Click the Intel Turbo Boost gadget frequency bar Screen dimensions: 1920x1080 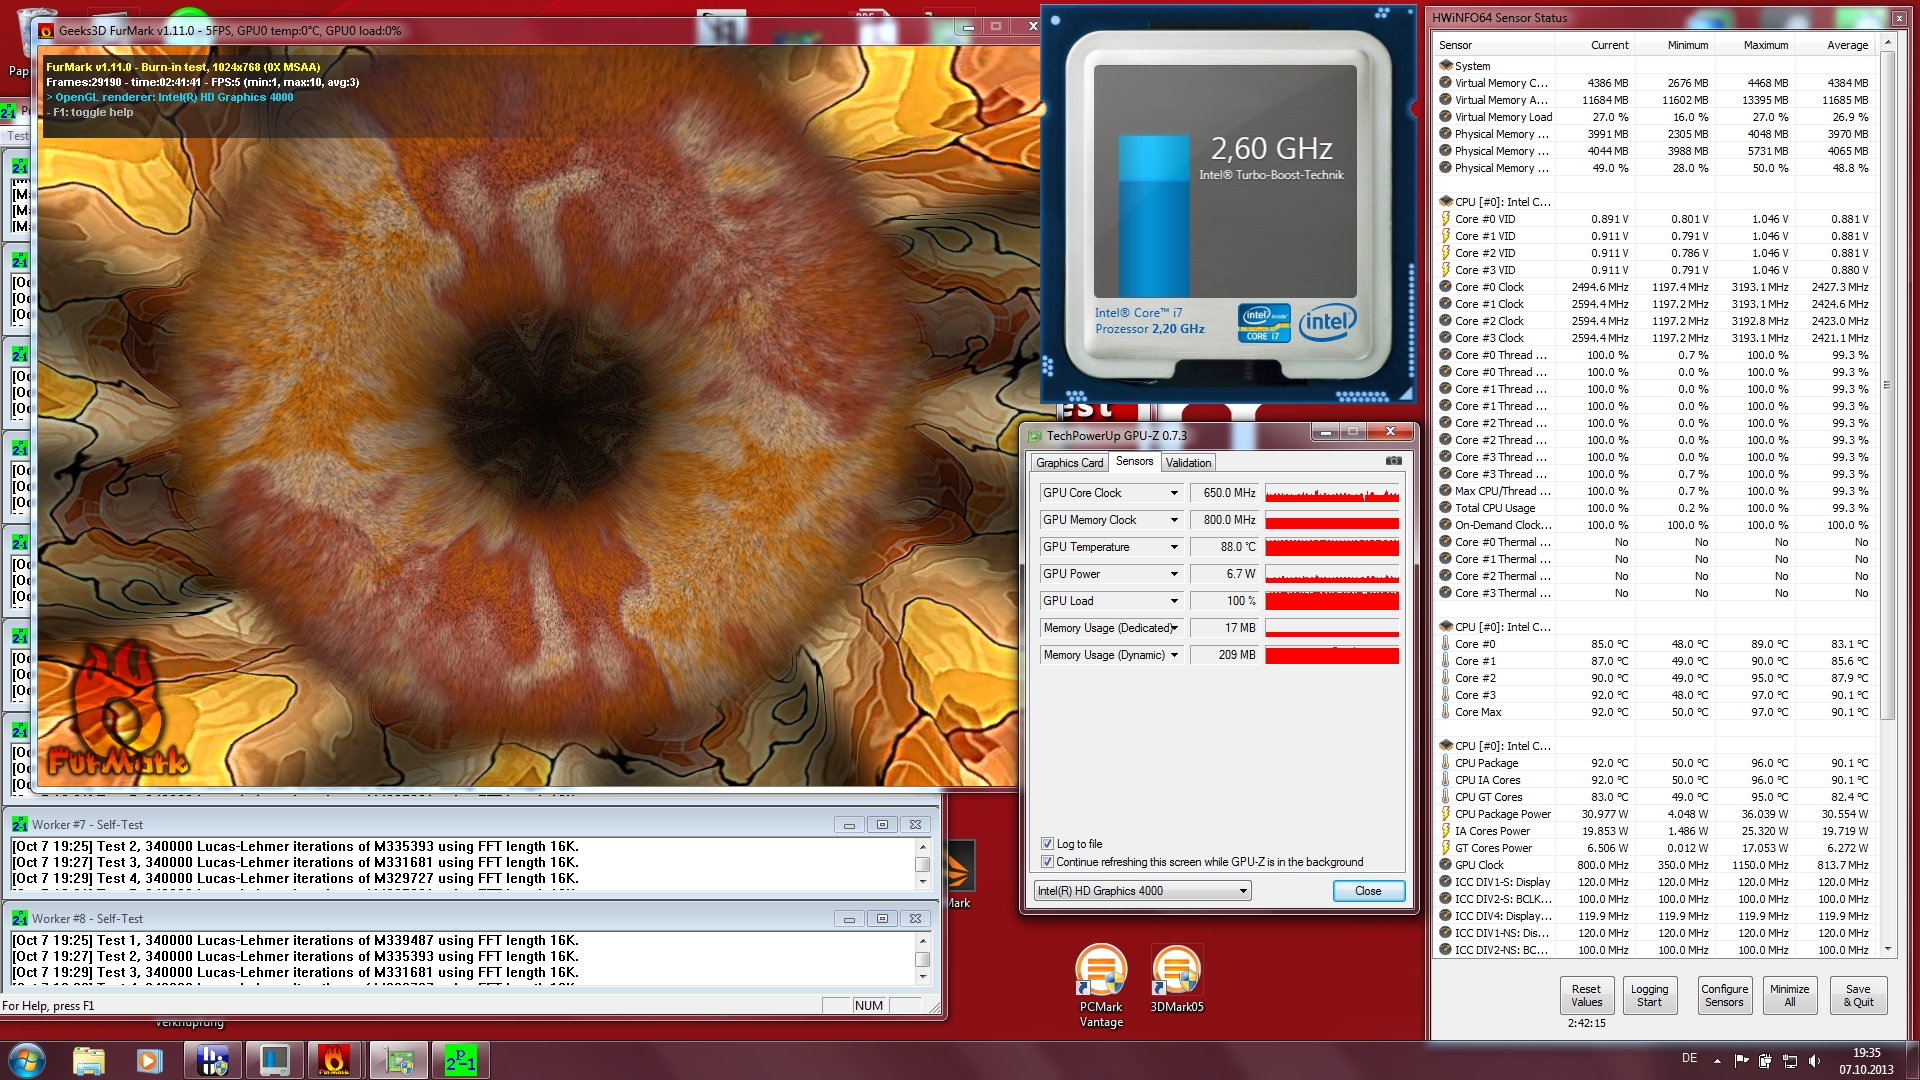pos(1153,215)
